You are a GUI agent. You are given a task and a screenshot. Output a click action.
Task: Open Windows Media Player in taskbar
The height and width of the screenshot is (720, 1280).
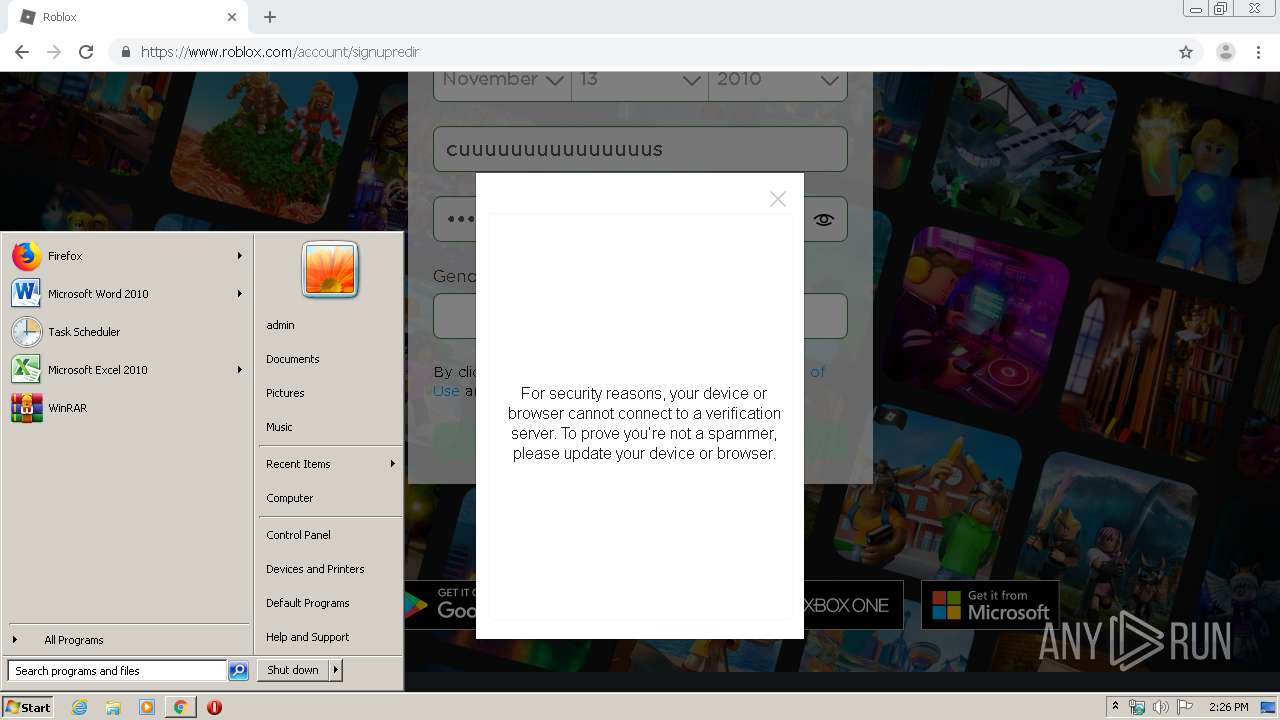147,707
